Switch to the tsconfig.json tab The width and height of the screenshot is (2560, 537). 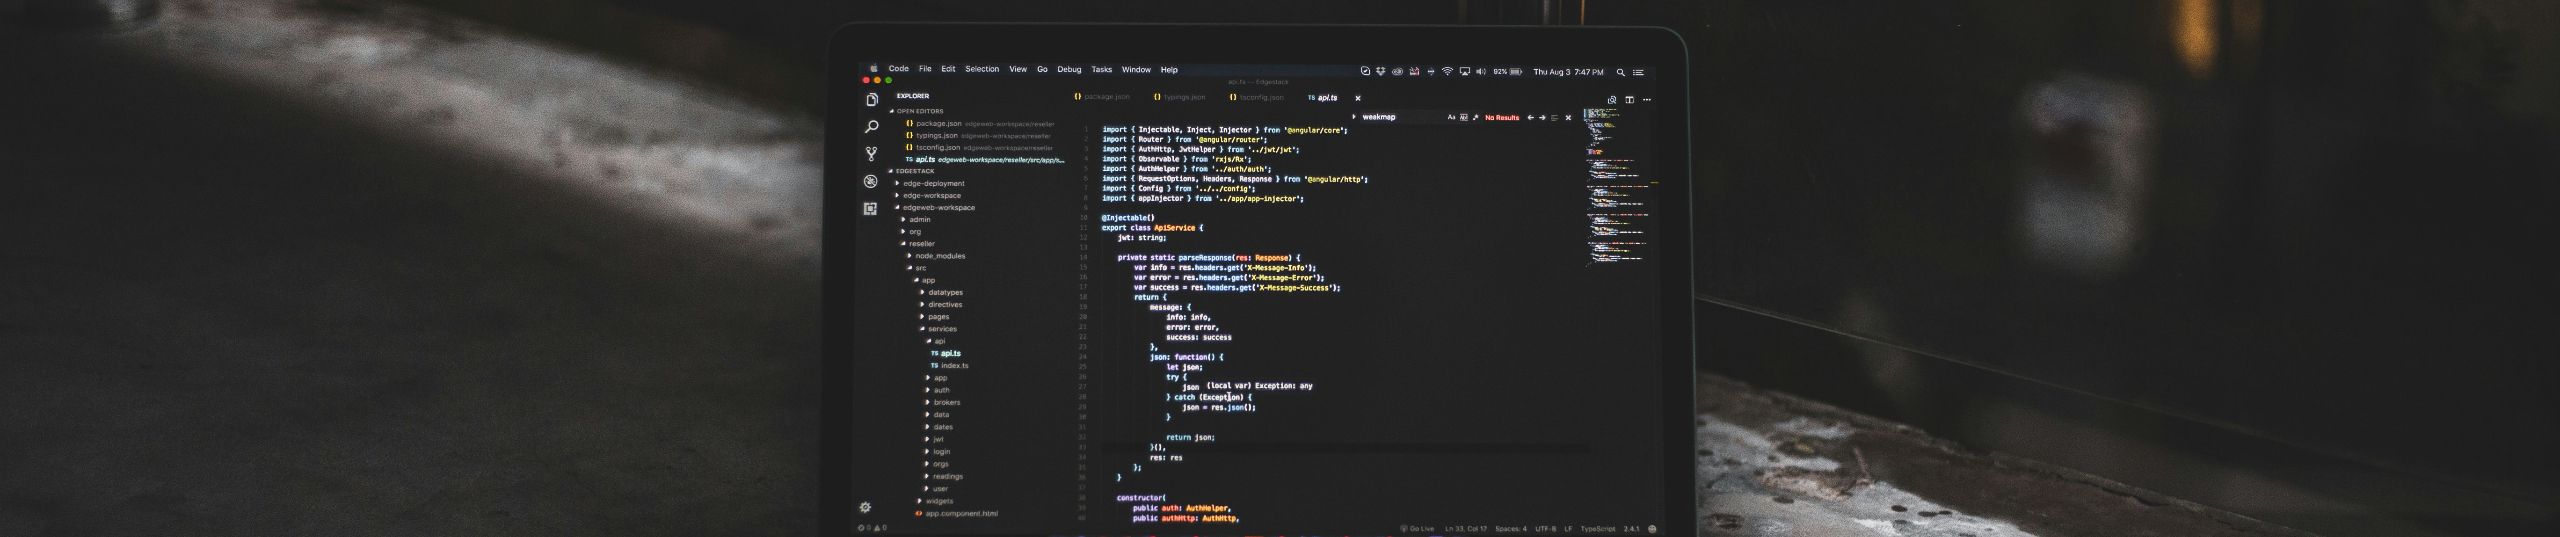tap(1256, 97)
